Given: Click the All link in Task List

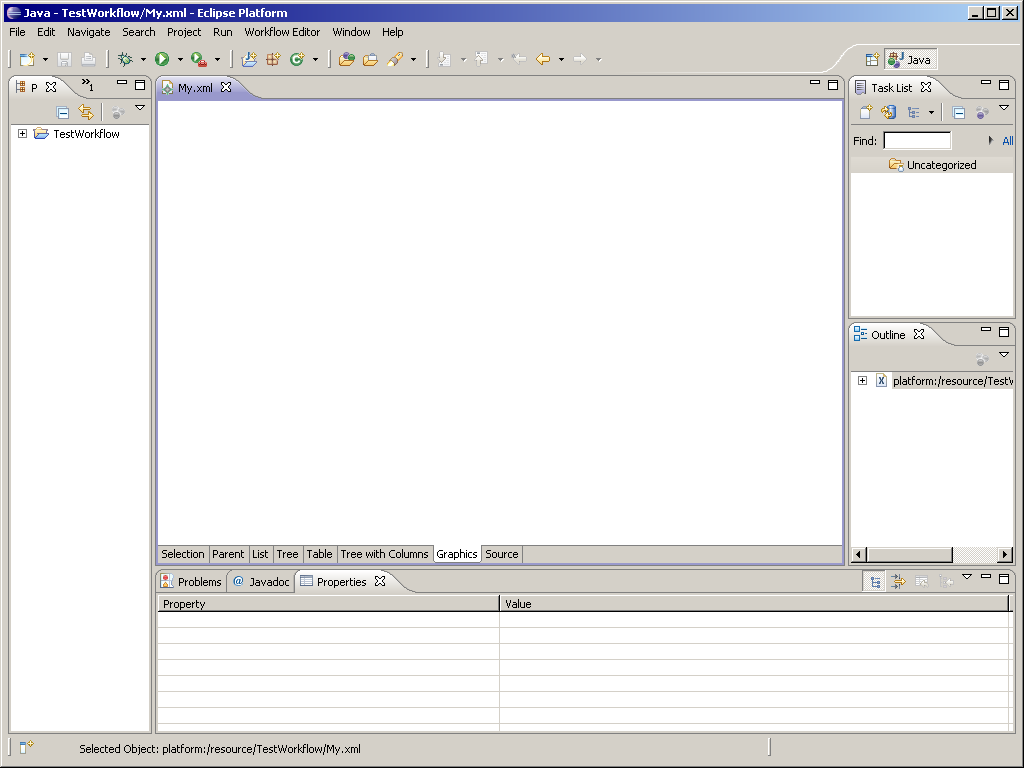Looking at the screenshot, I should pyautogui.click(x=1007, y=141).
